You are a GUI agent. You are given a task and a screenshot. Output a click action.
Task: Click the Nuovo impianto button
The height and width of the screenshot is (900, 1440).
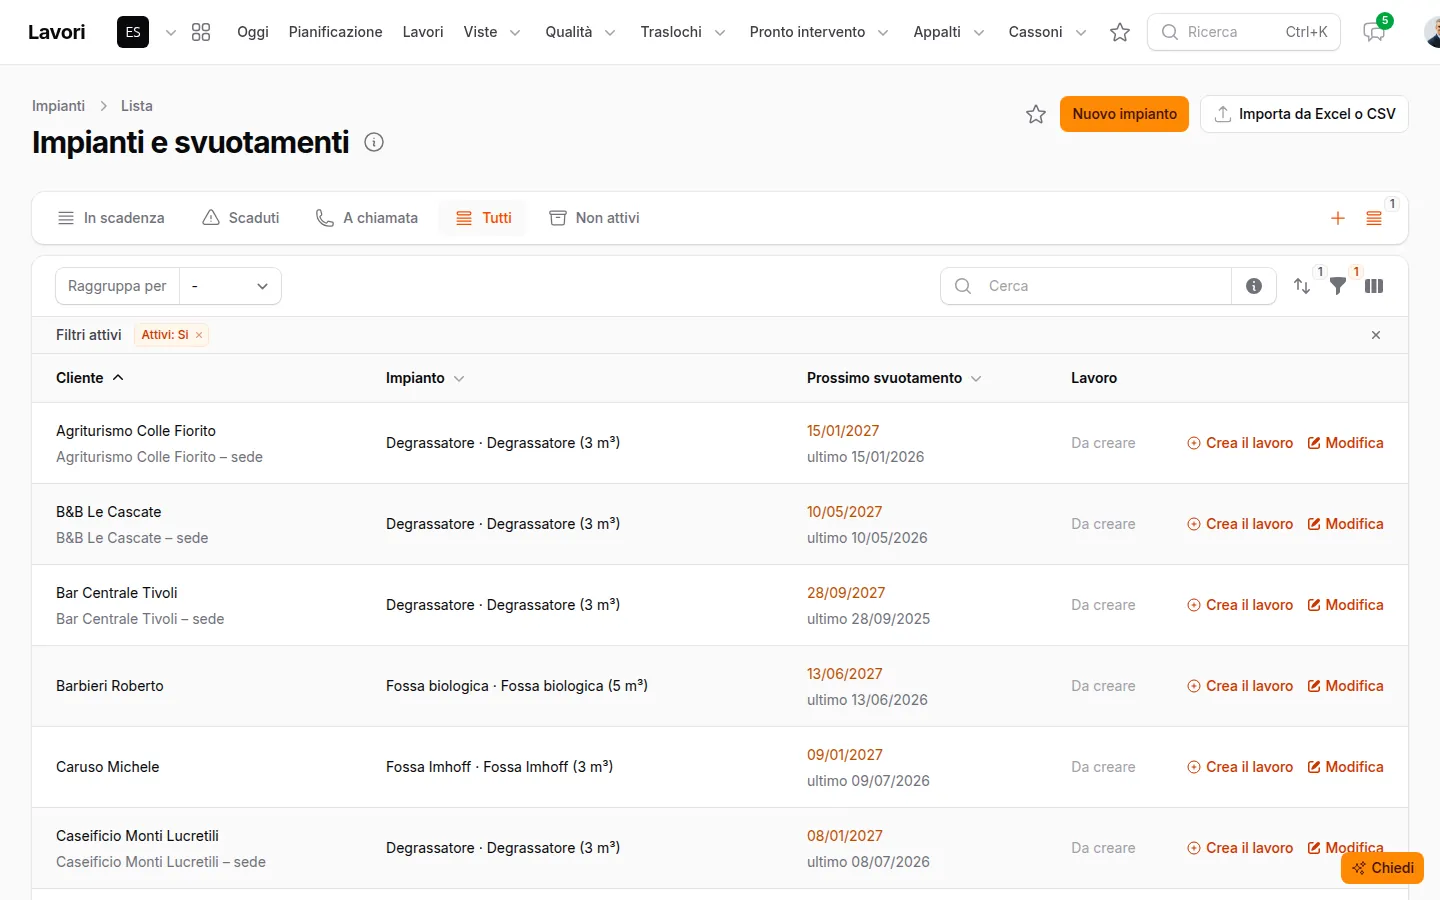[1125, 114]
